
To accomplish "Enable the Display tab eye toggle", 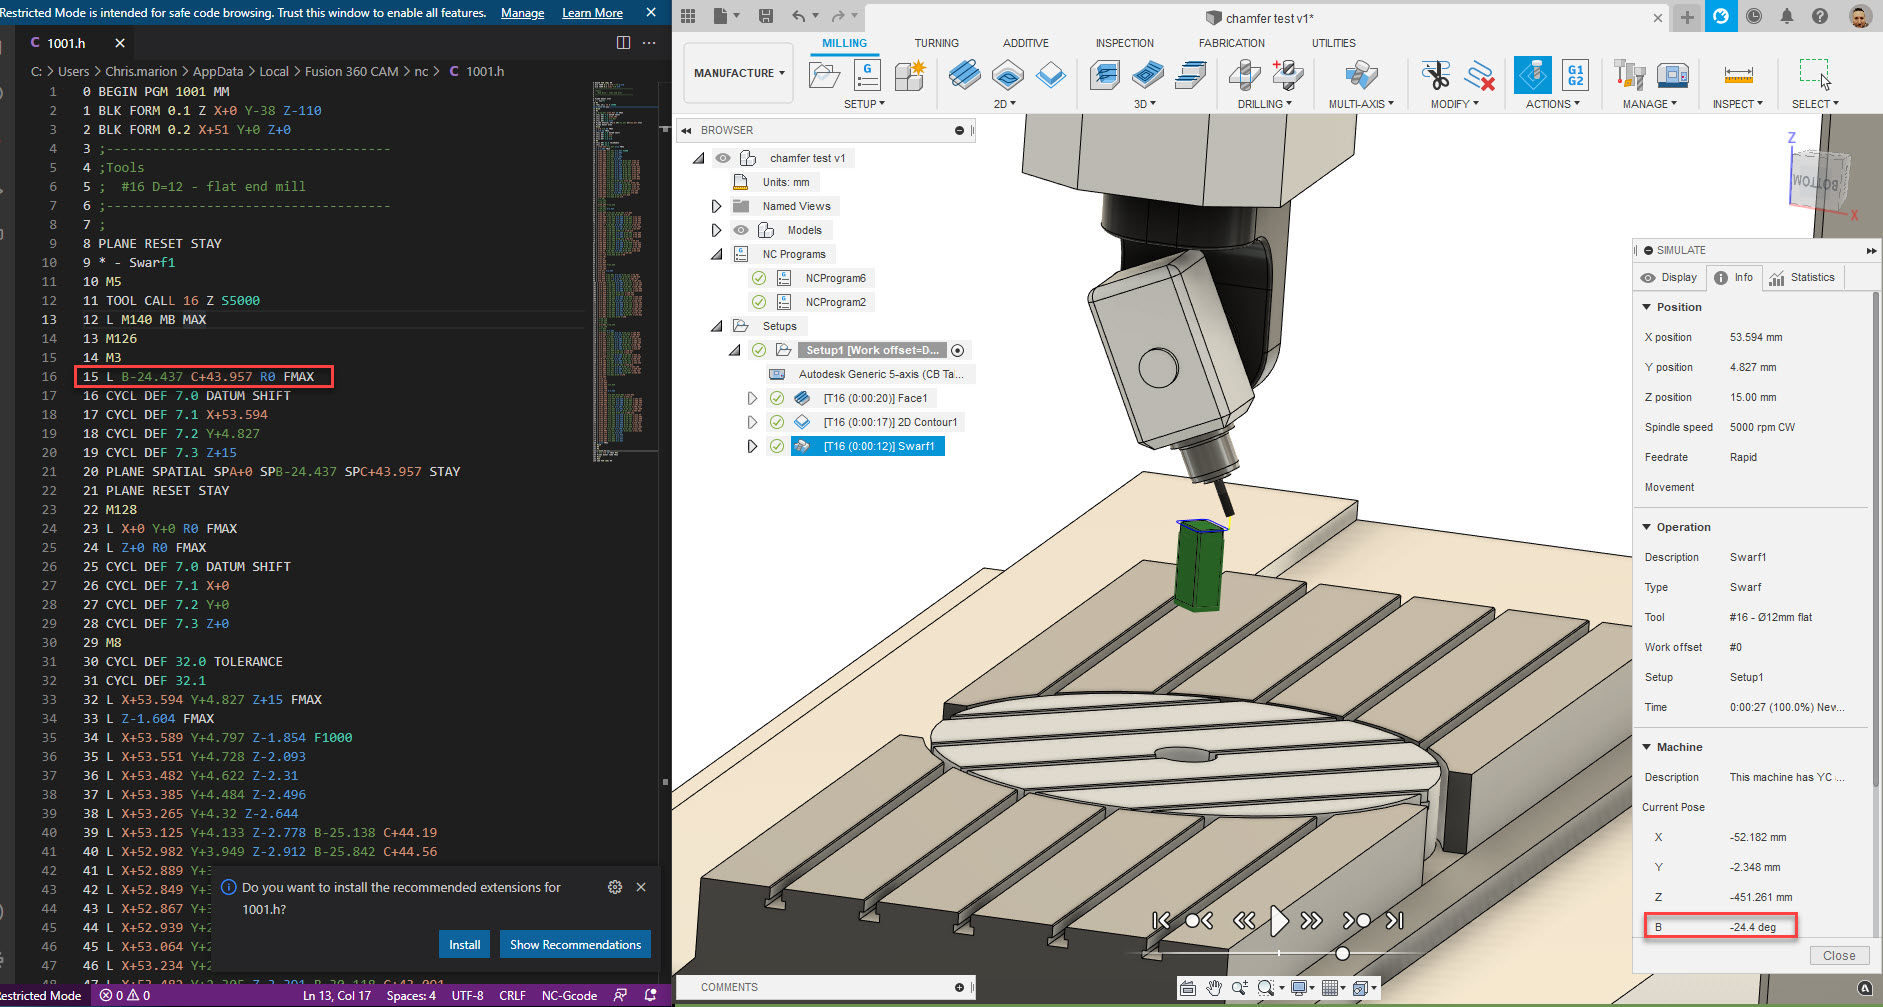I will click(1648, 277).
